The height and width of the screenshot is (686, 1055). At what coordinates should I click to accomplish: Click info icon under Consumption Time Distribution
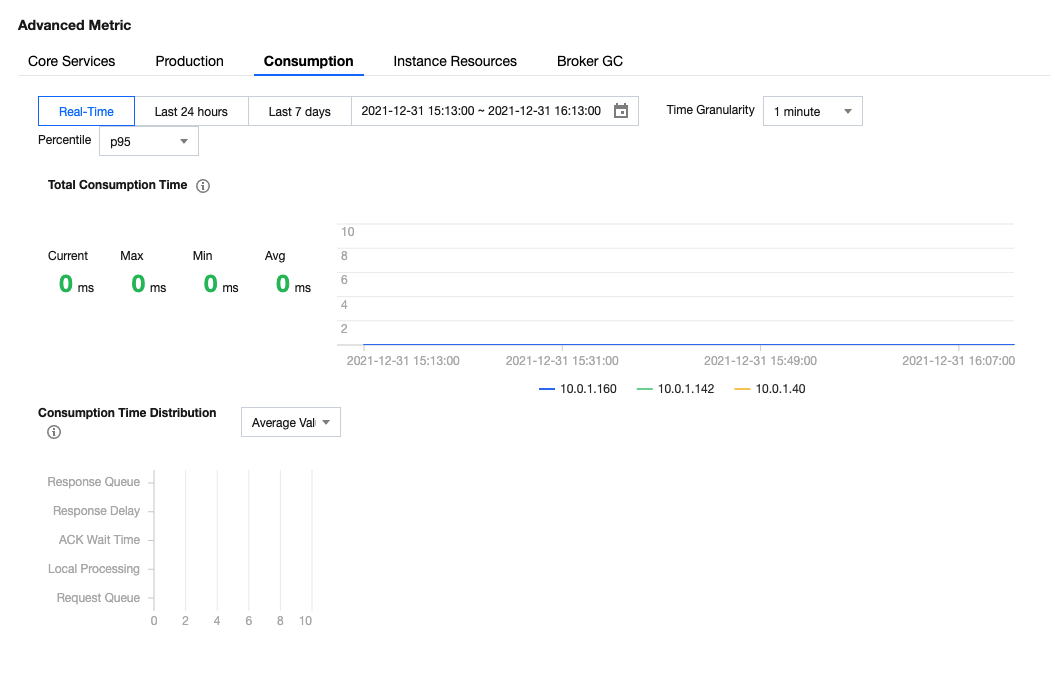54,432
